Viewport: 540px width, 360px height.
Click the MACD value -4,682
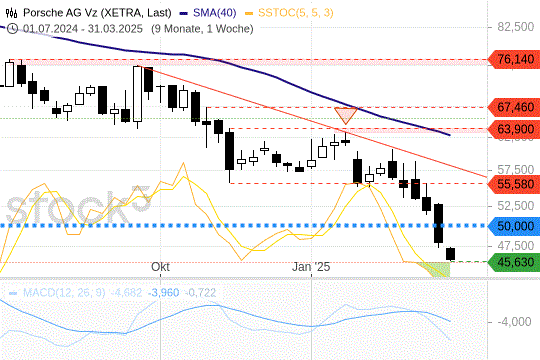[126, 293]
